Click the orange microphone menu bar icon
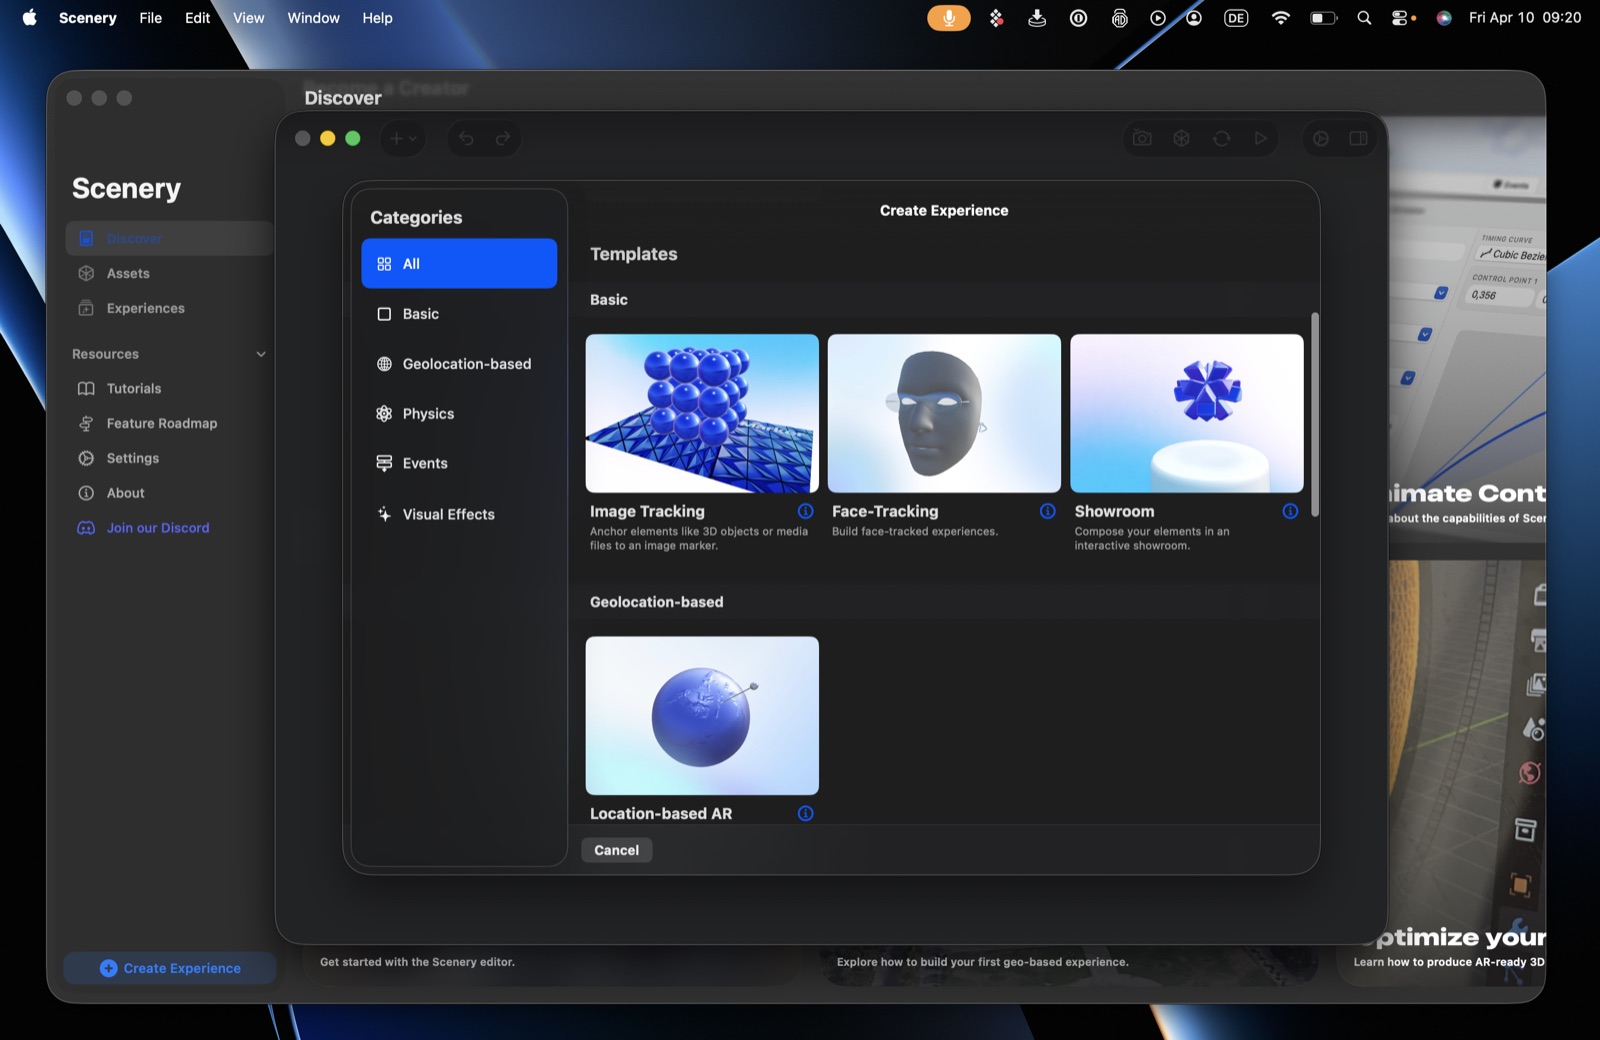Image resolution: width=1600 pixels, height=1040 pixels. coord(948,18)
